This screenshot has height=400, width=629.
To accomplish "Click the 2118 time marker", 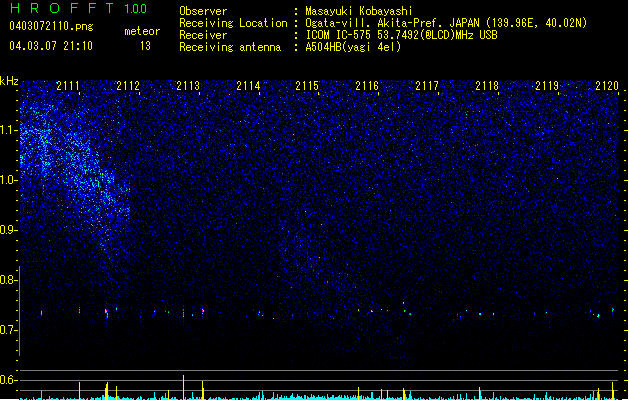I will pyautogui.click(x=487, y=86).
